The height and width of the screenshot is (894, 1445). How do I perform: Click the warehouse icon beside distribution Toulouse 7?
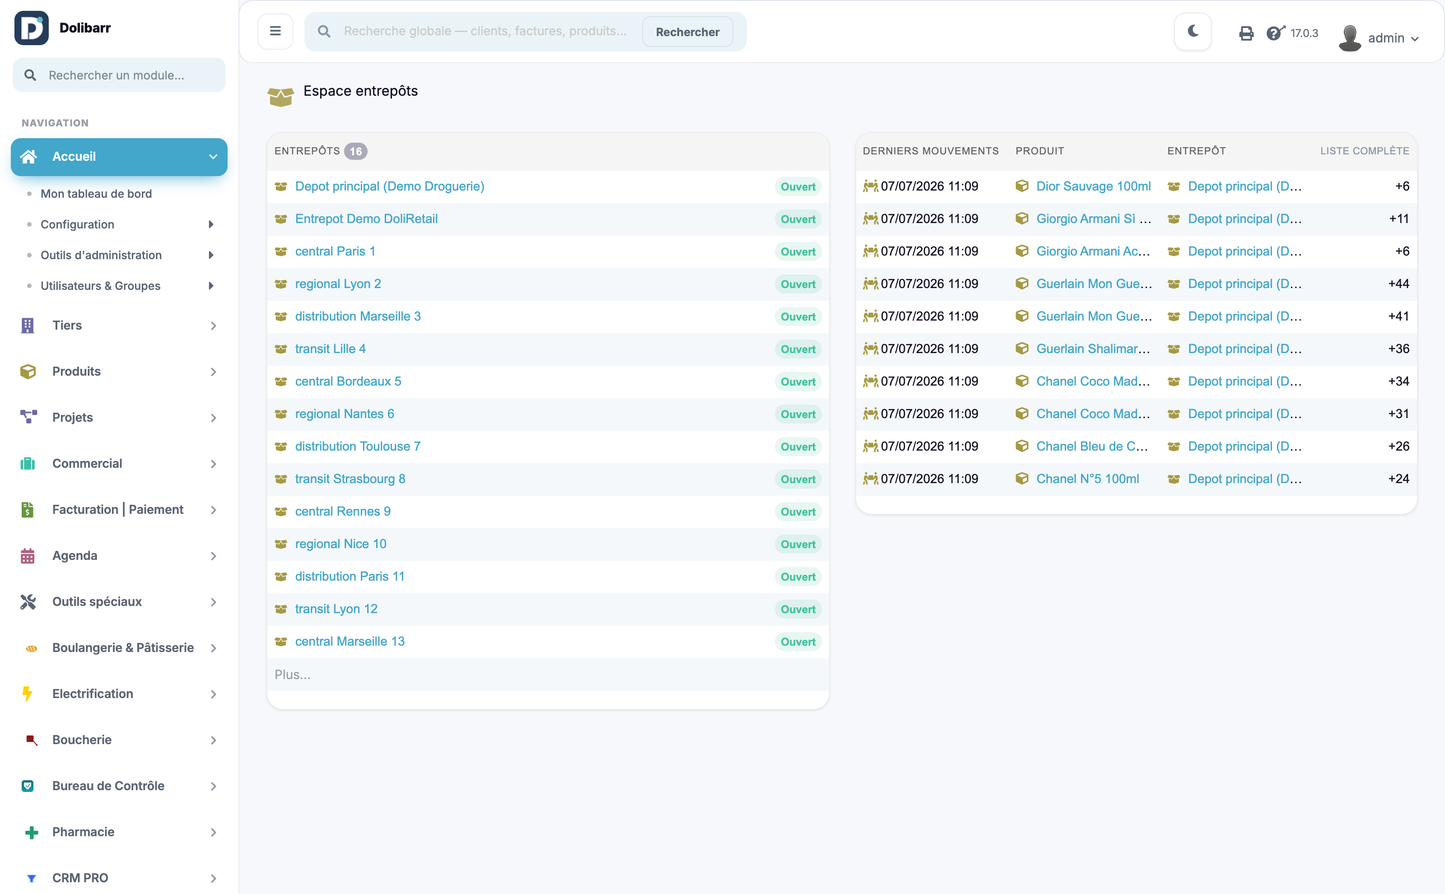click(x=281, y=447)
